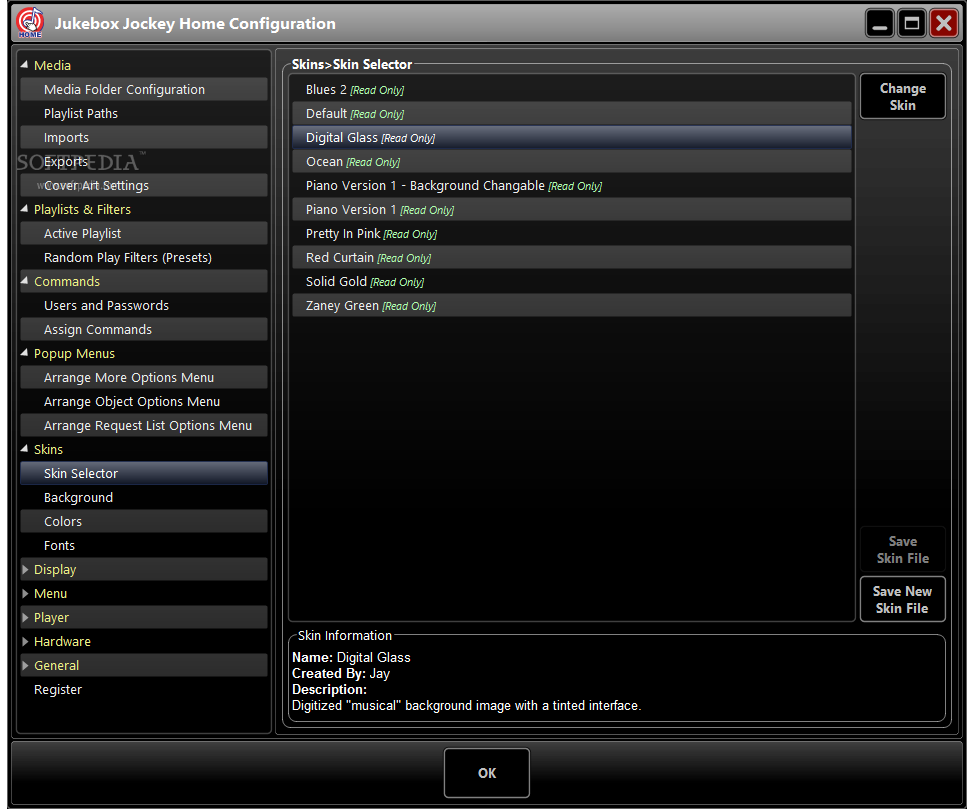Maximize the configuration window
Image resolution: width=967 pixels, height=809 pixels.
(x=911, y=24)
